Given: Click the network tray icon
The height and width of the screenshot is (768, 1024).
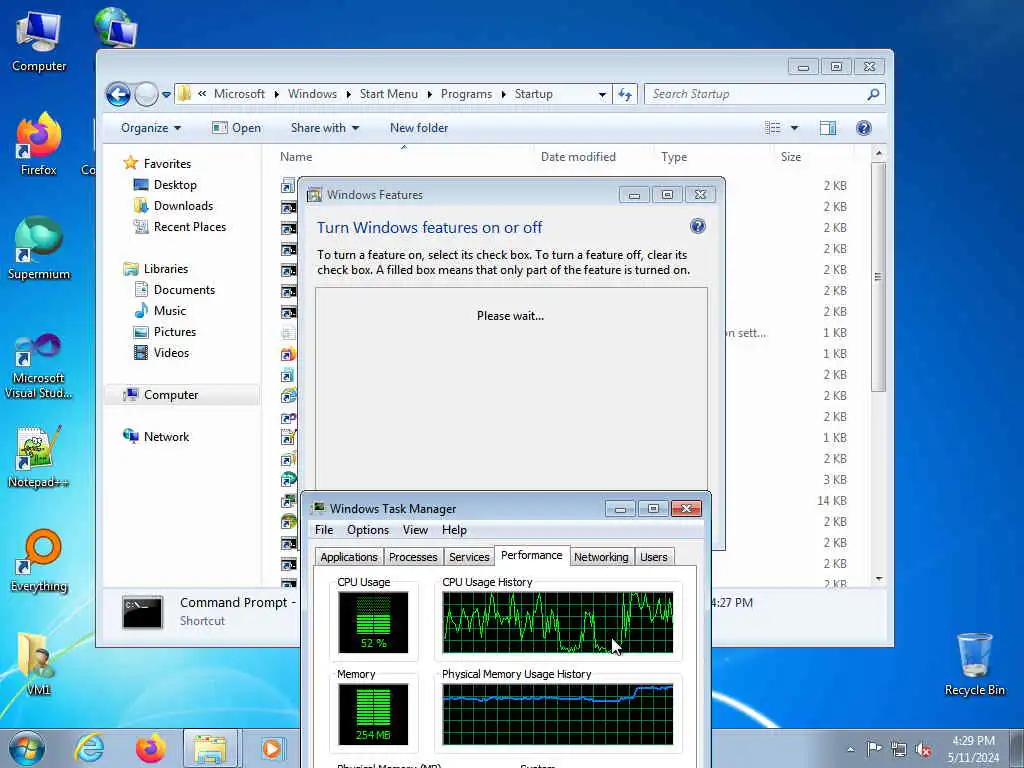Looking at the screenshot, I should 899,749.
